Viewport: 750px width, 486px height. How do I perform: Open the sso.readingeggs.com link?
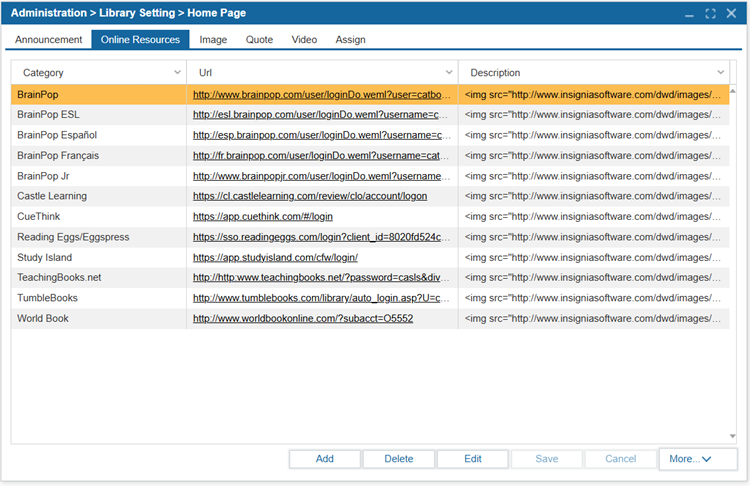(321, 237)
